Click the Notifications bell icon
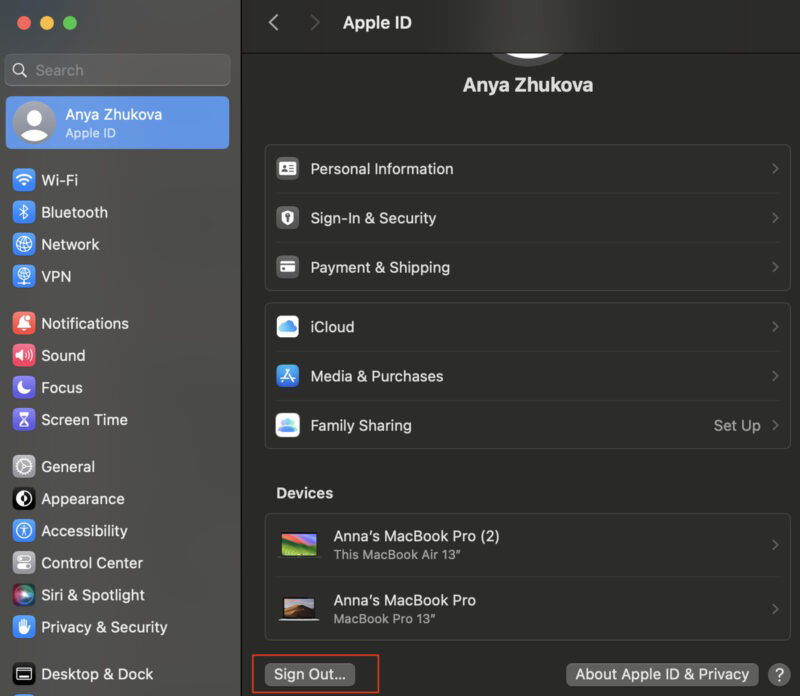 24,323
